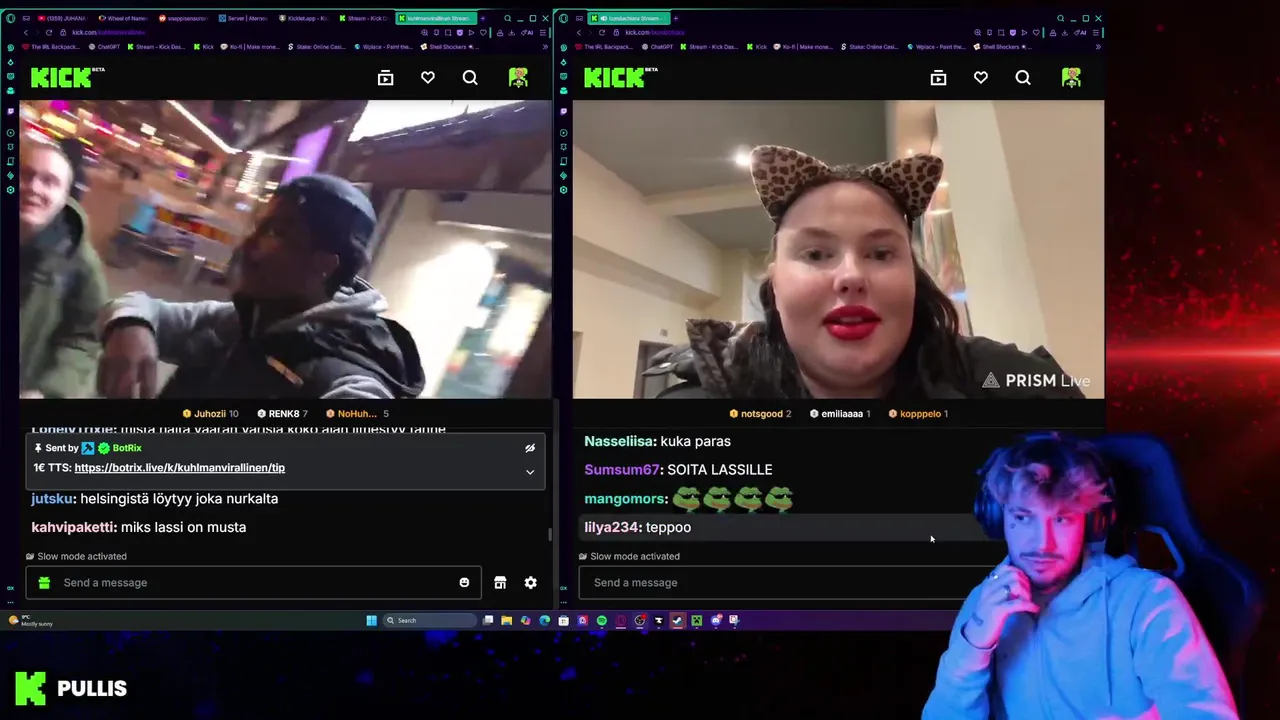Open the emoji picker in left chat input
This screenshot has width=1280, height=720.
tap(464, 583)
